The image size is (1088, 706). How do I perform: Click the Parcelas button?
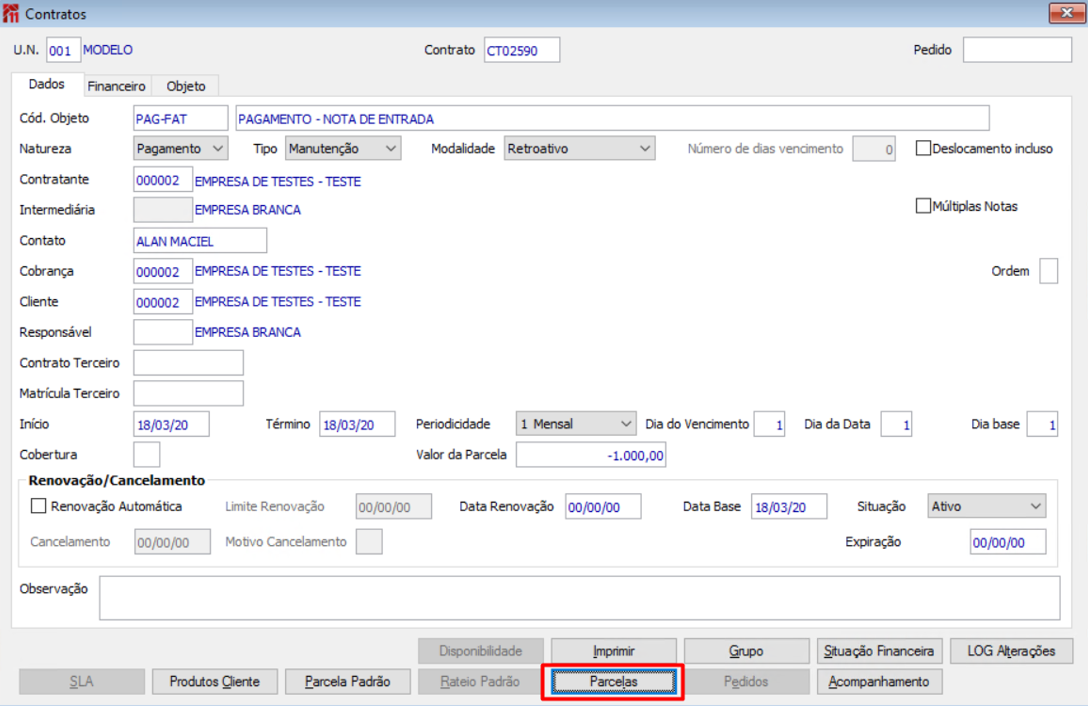pyautogui.click(x=613, y=682)
